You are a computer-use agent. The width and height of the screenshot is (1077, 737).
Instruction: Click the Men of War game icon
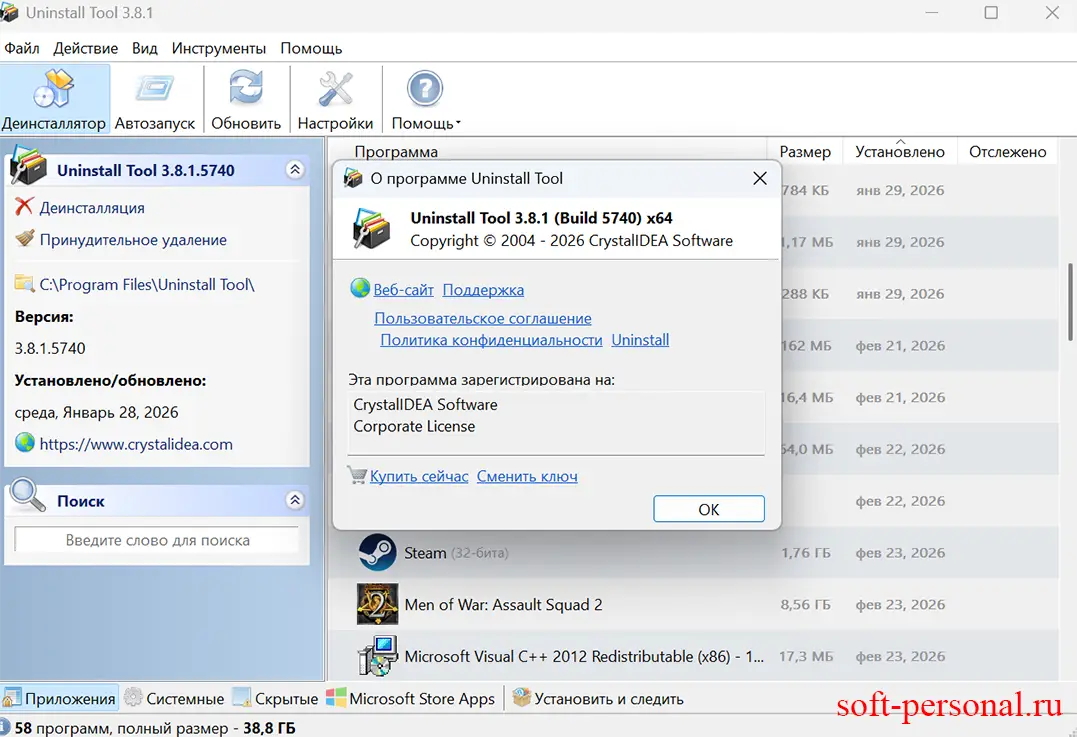377,604
